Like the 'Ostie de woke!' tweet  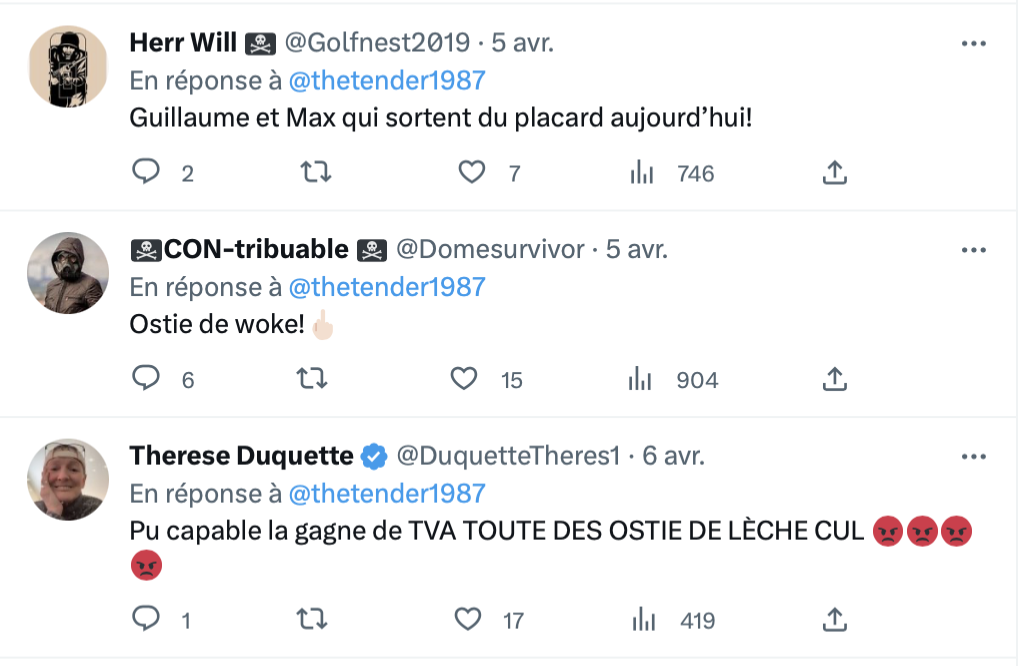coord(464,378)
